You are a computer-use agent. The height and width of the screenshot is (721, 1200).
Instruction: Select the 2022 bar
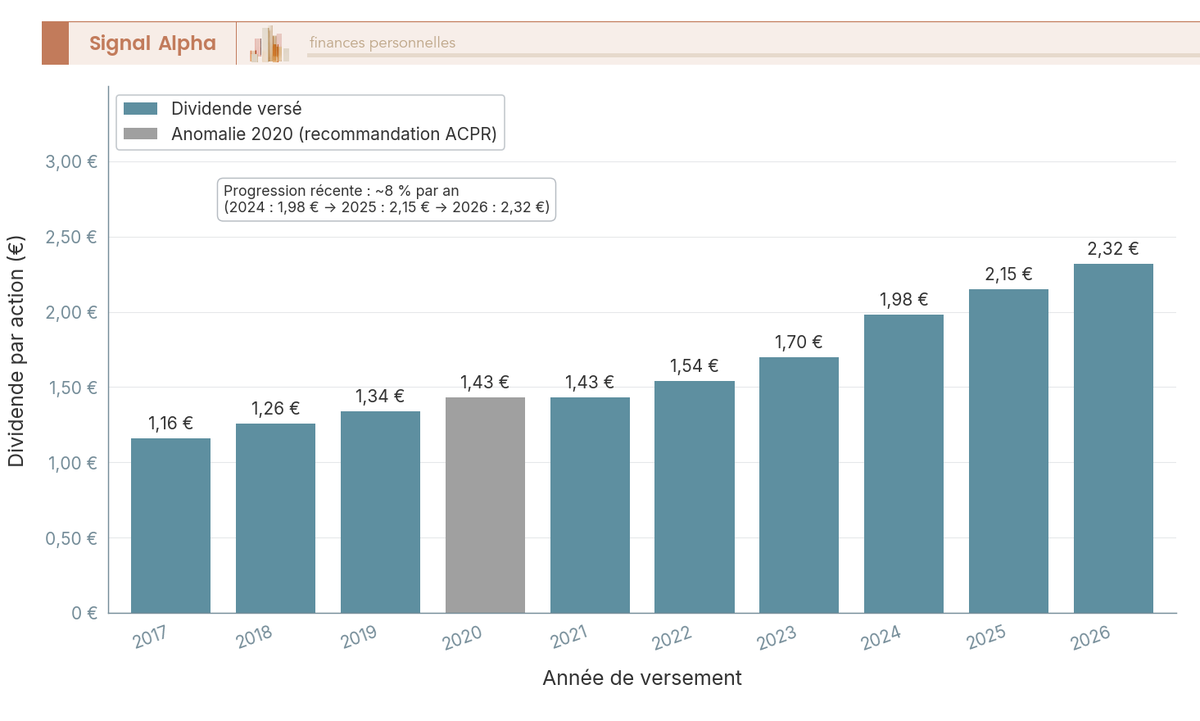pos(695,497)
